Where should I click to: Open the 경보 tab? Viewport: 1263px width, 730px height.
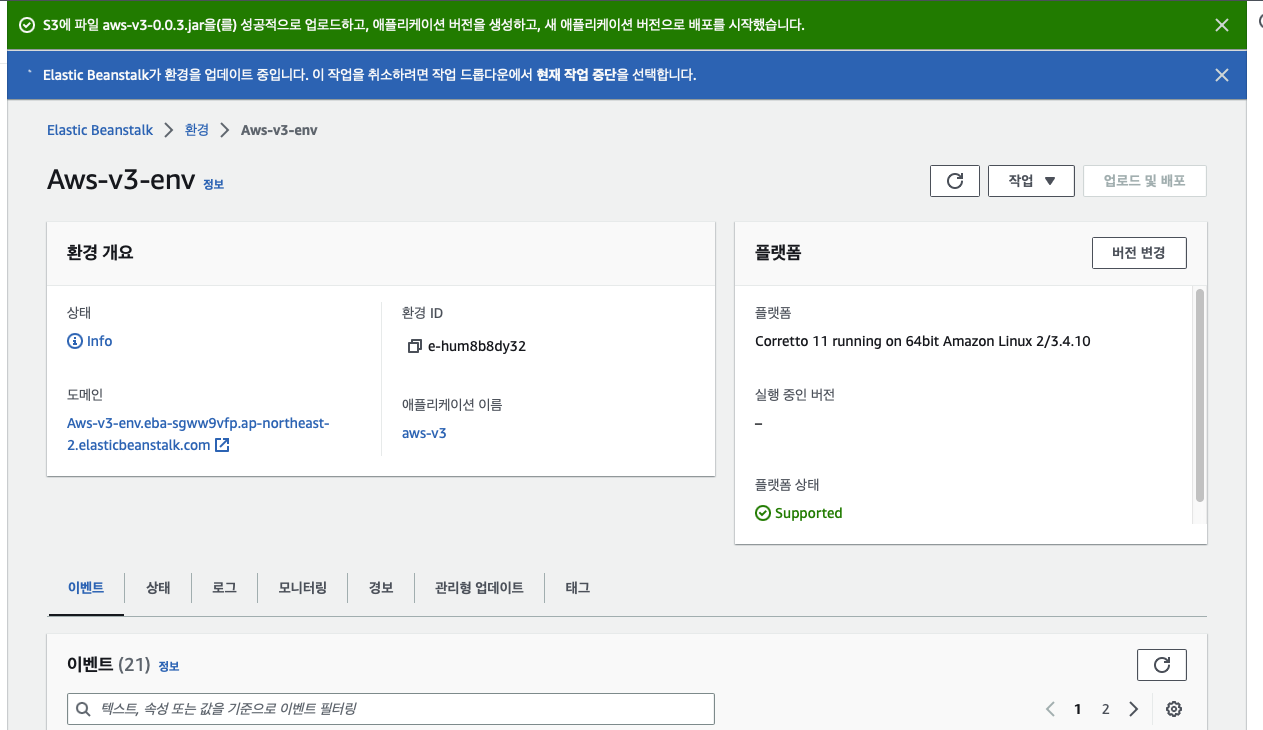tap(381, 588)
